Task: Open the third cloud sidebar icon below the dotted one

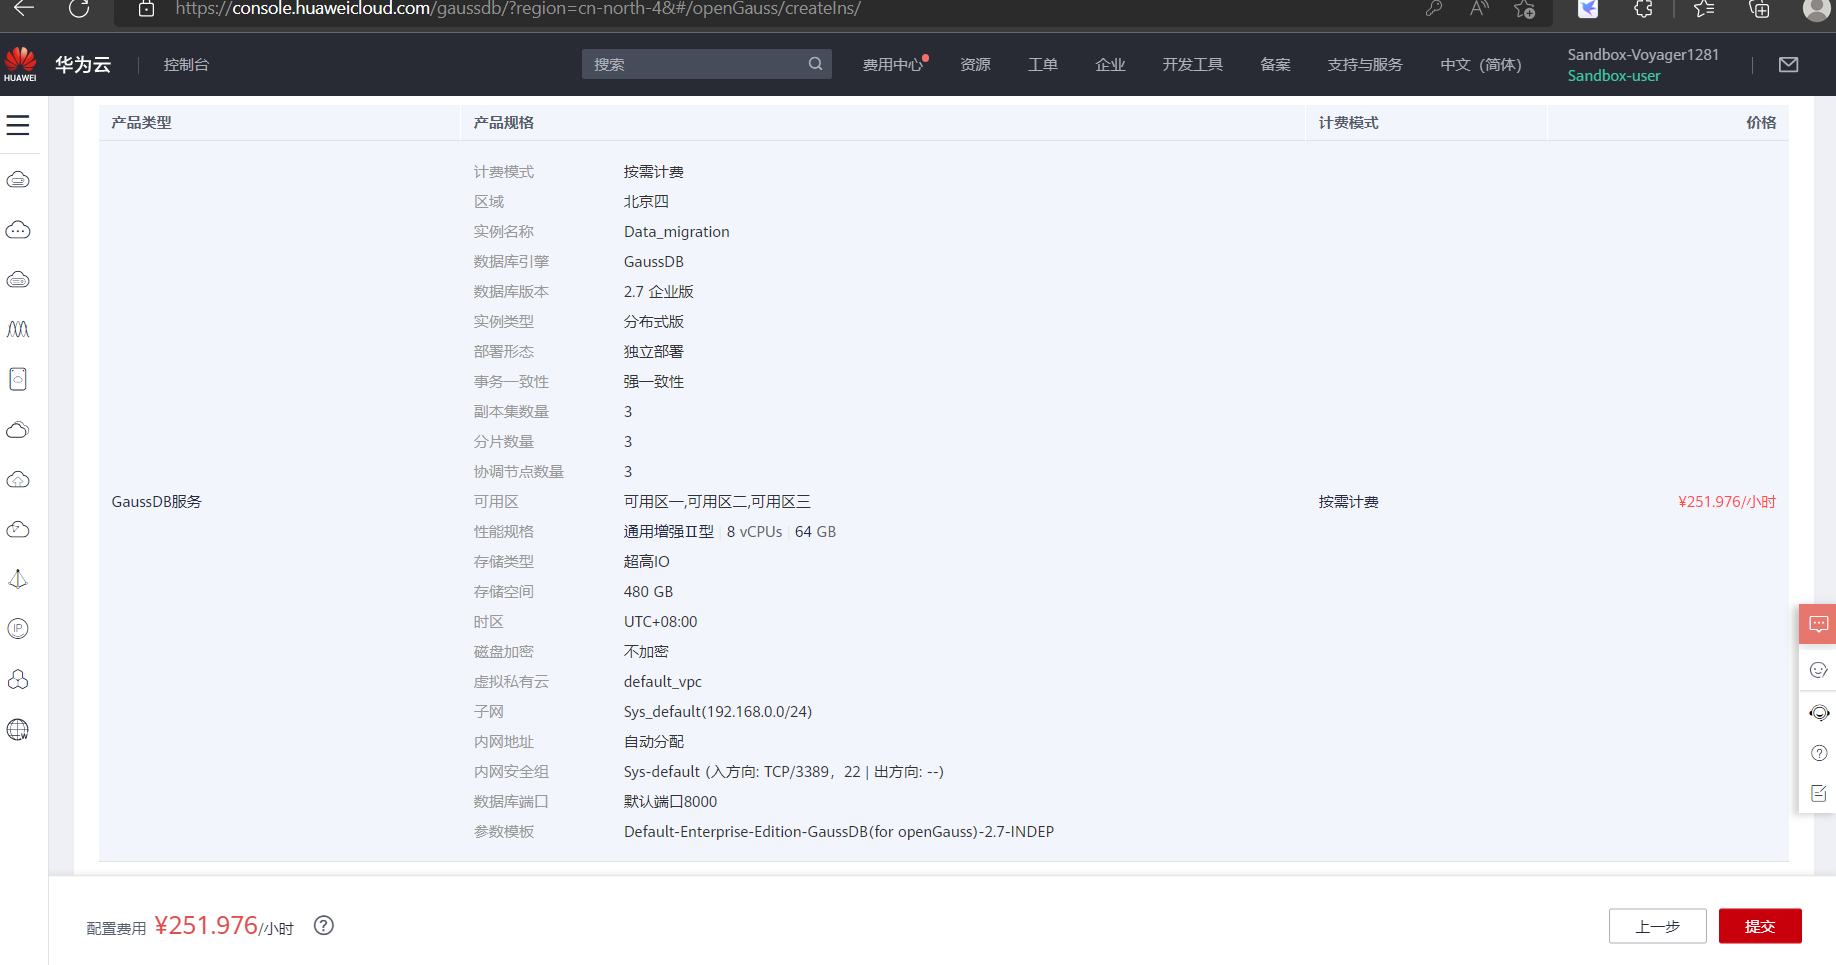Action: (18, 280)
